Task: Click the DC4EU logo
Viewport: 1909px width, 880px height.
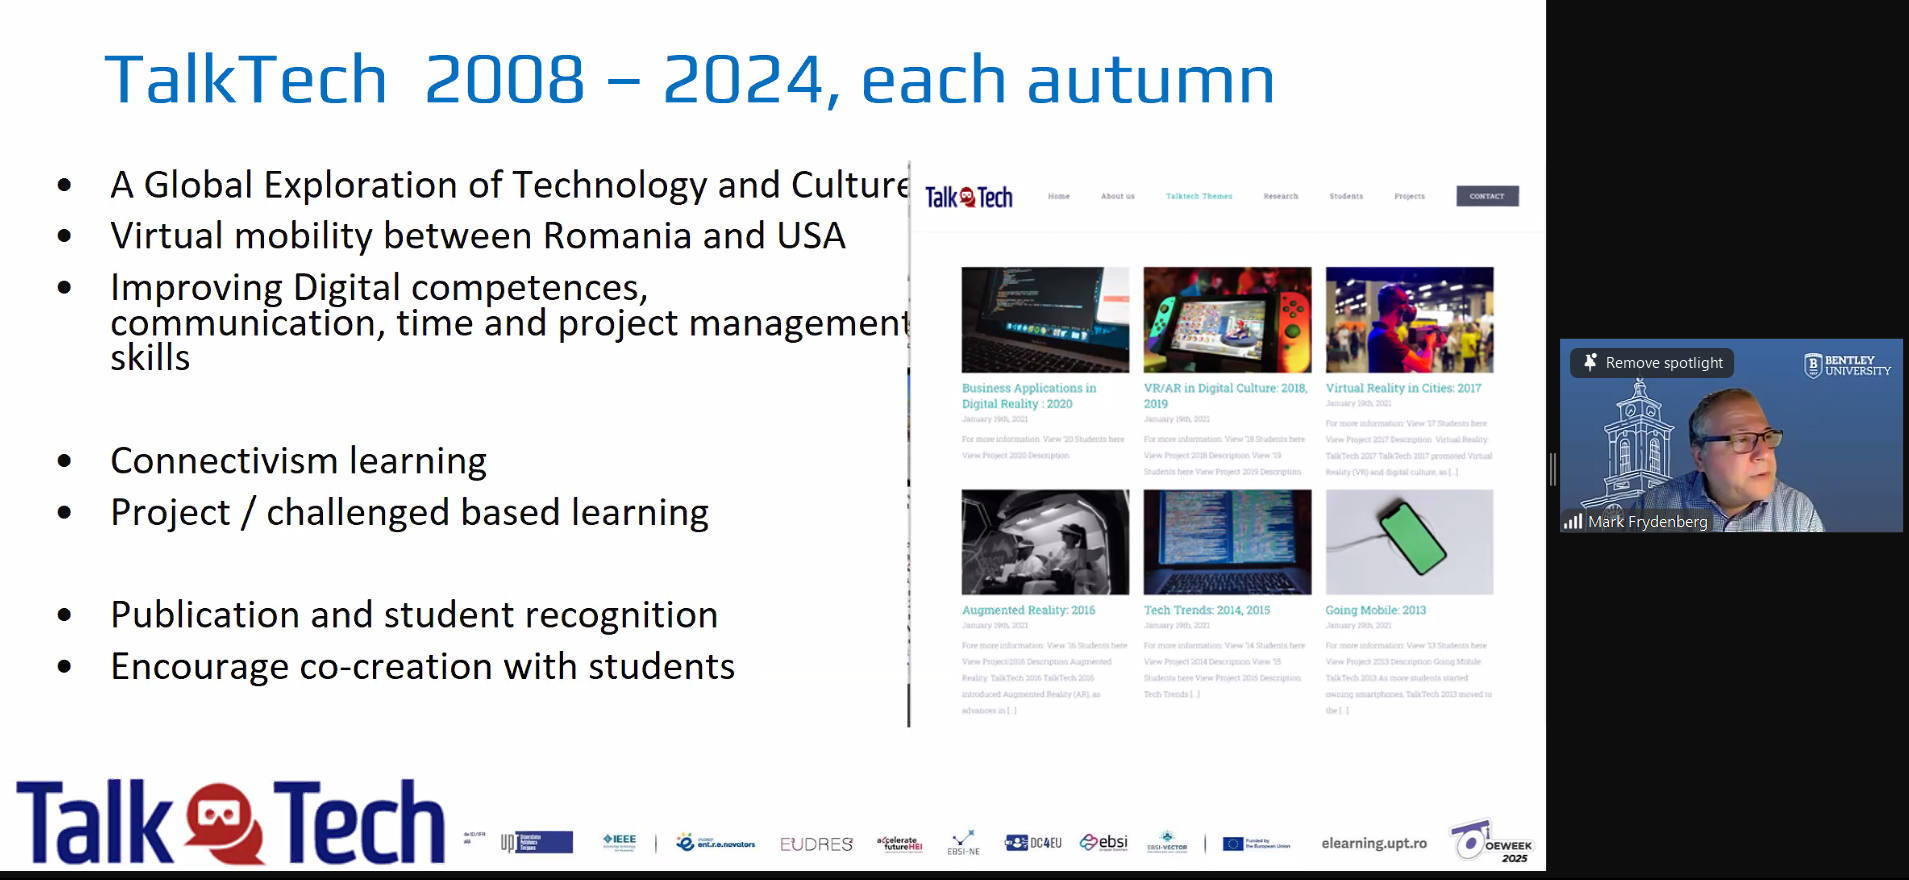Action: [x=1034, y=843]
